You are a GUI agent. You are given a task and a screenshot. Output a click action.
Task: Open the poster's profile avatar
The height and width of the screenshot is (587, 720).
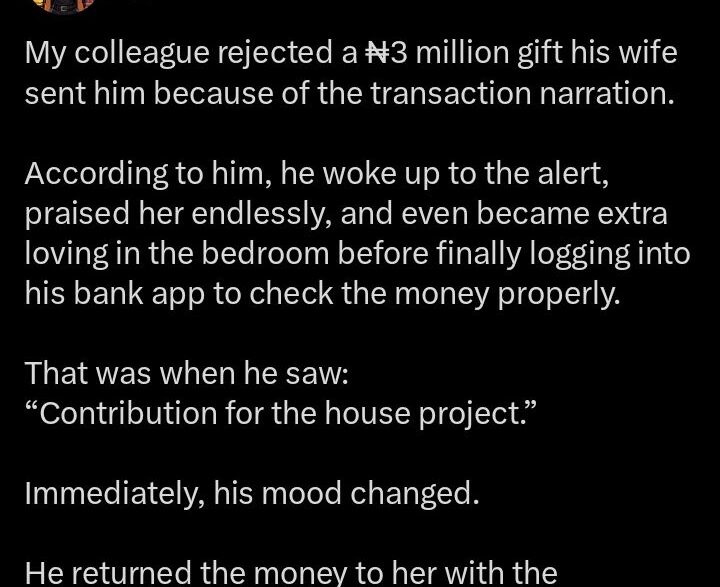(64, 6)
